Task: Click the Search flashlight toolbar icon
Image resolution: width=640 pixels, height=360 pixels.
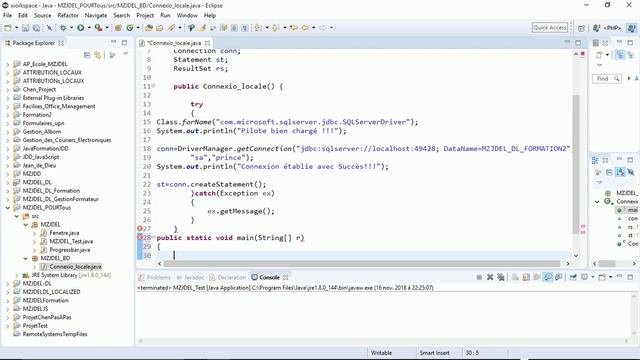Action: coord(171,28)
